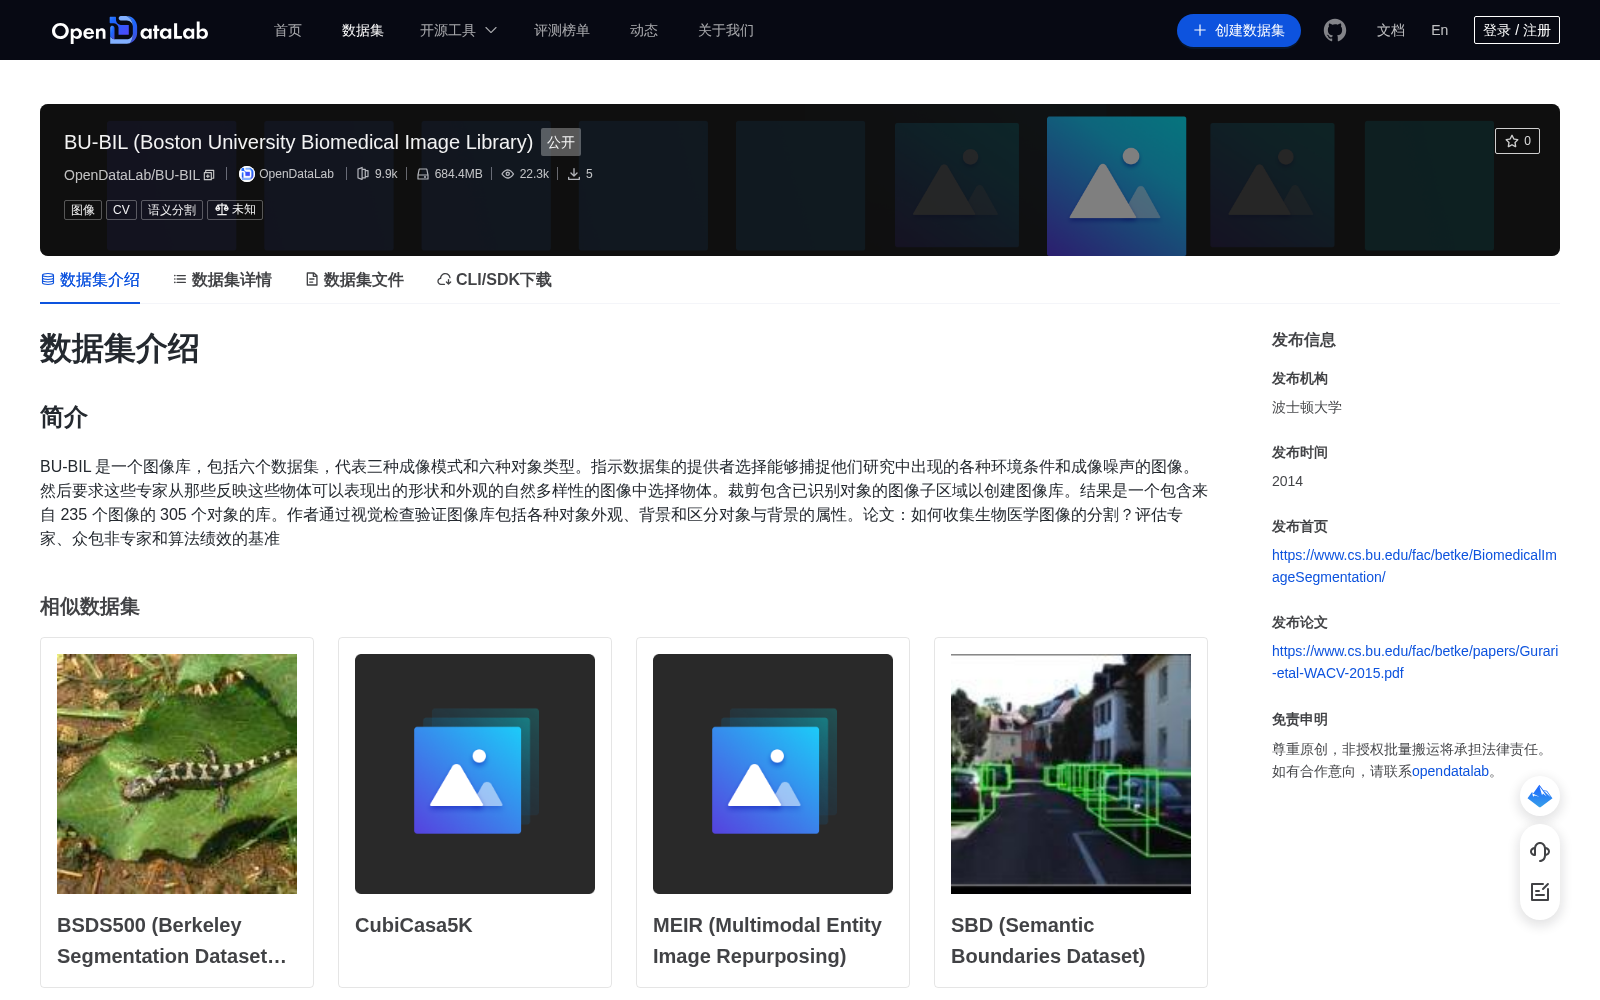Click the 登录 / 注册 button
Viewport: 1600px width, 1000px height.
click(x=1517, y=30)
